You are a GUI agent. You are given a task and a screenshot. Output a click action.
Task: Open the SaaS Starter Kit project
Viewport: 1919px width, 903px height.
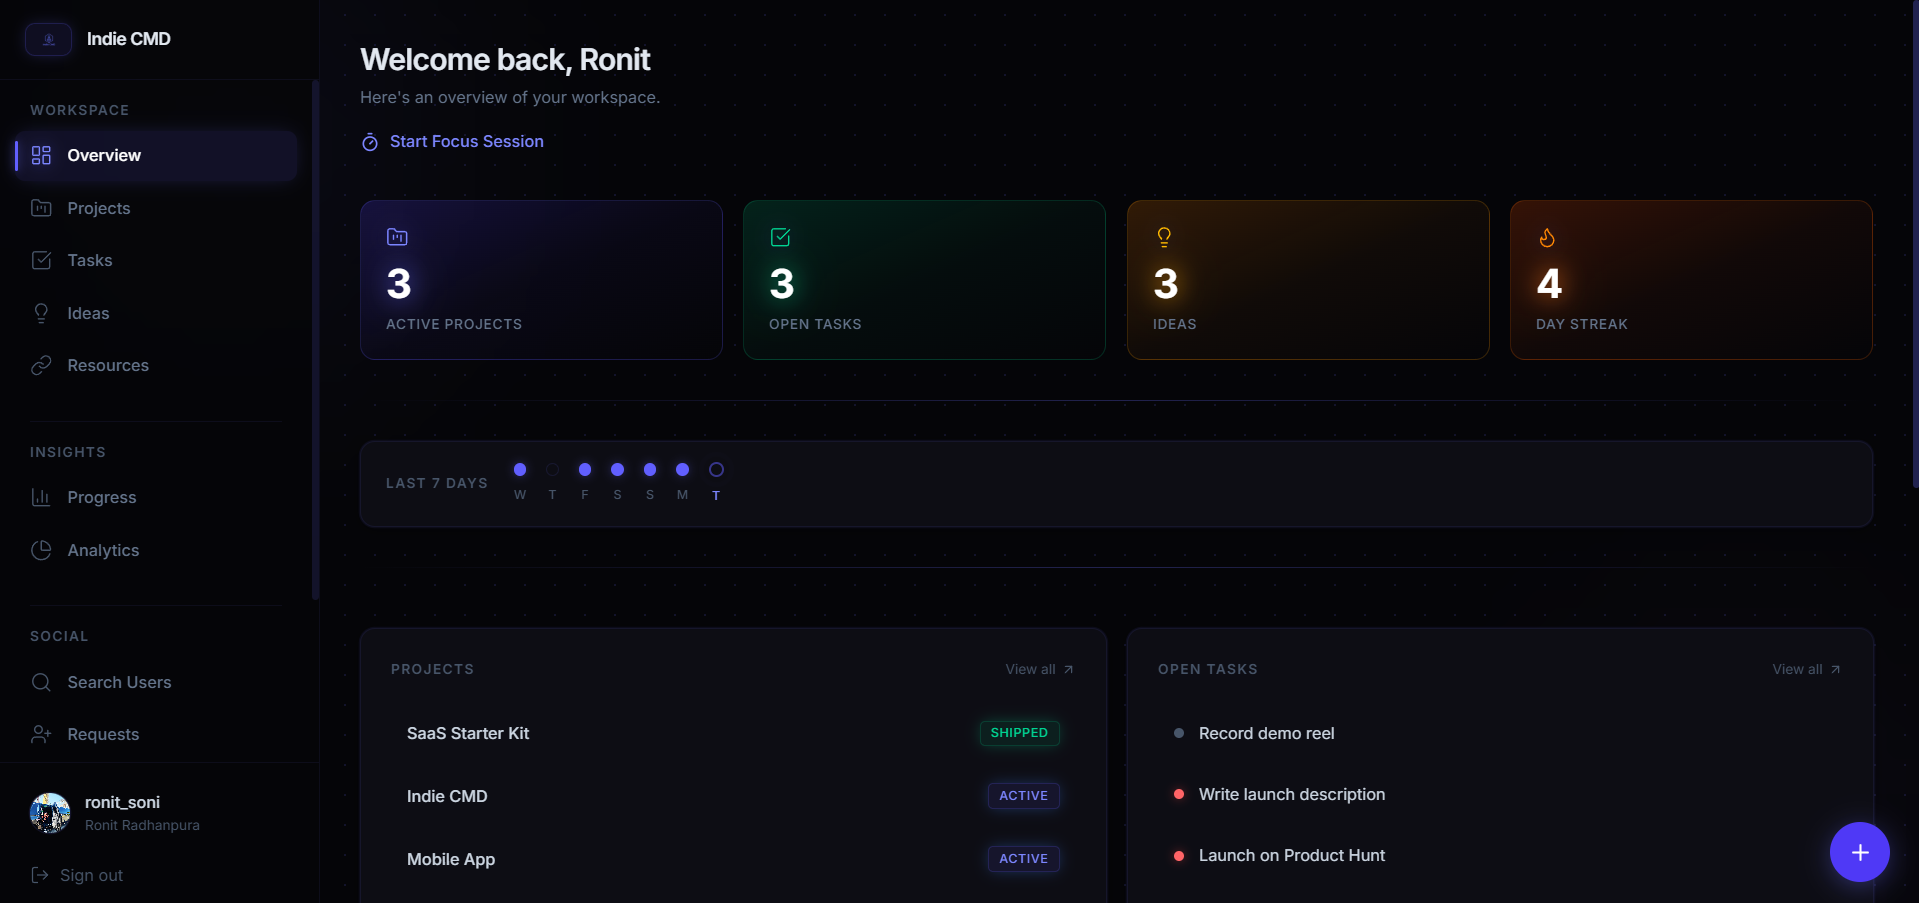[733, 733]
